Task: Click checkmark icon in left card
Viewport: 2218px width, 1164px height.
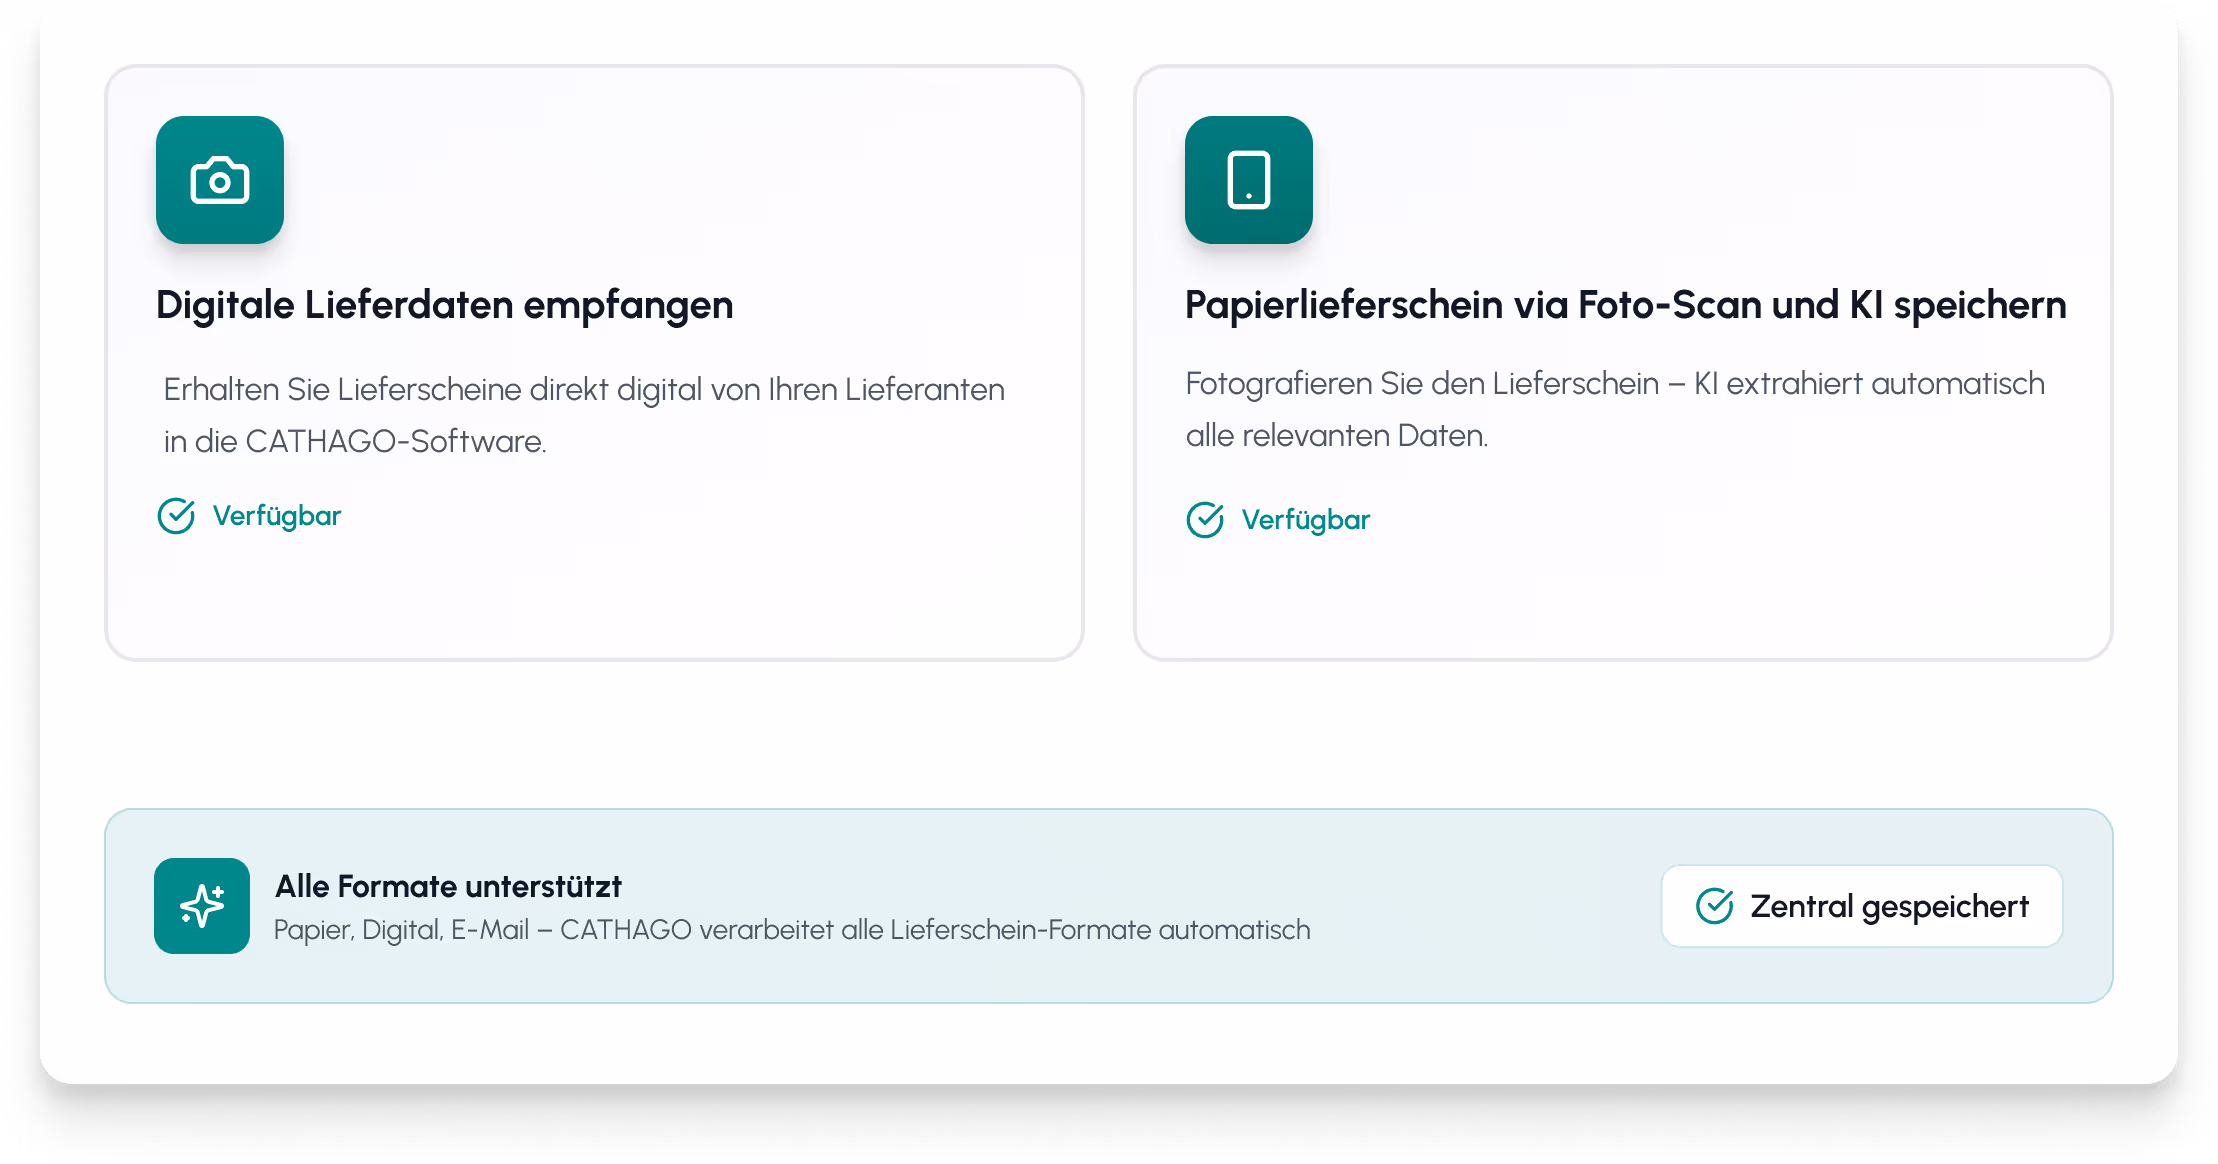Action: 176,516
